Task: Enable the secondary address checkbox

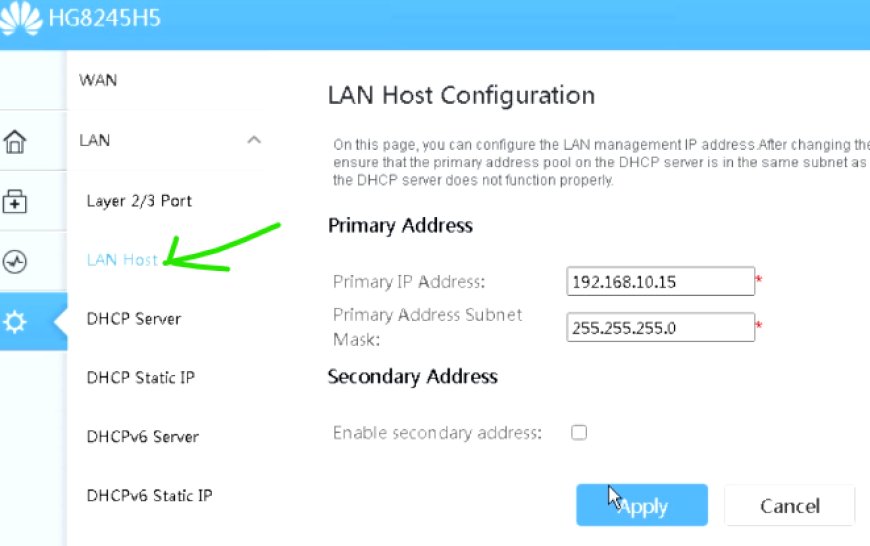Action: click(579, 432)
